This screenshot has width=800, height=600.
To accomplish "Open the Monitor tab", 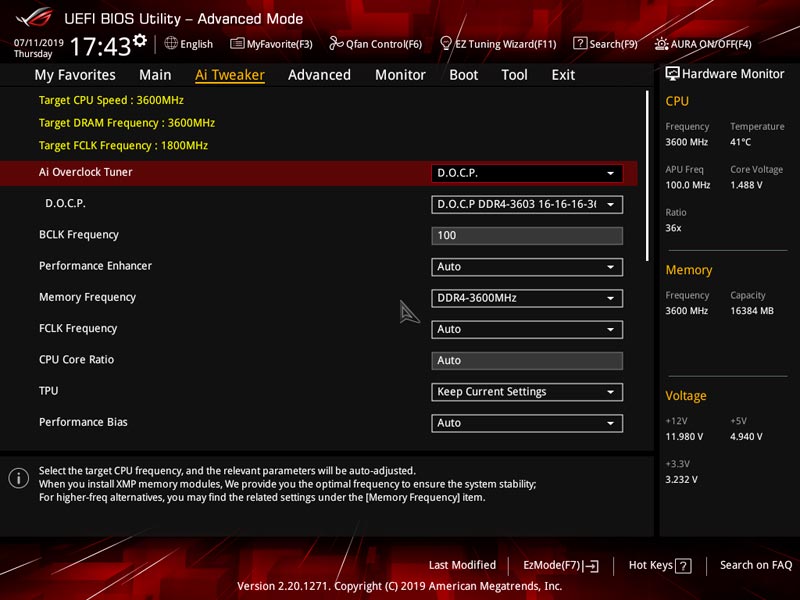I will [401, 75].
